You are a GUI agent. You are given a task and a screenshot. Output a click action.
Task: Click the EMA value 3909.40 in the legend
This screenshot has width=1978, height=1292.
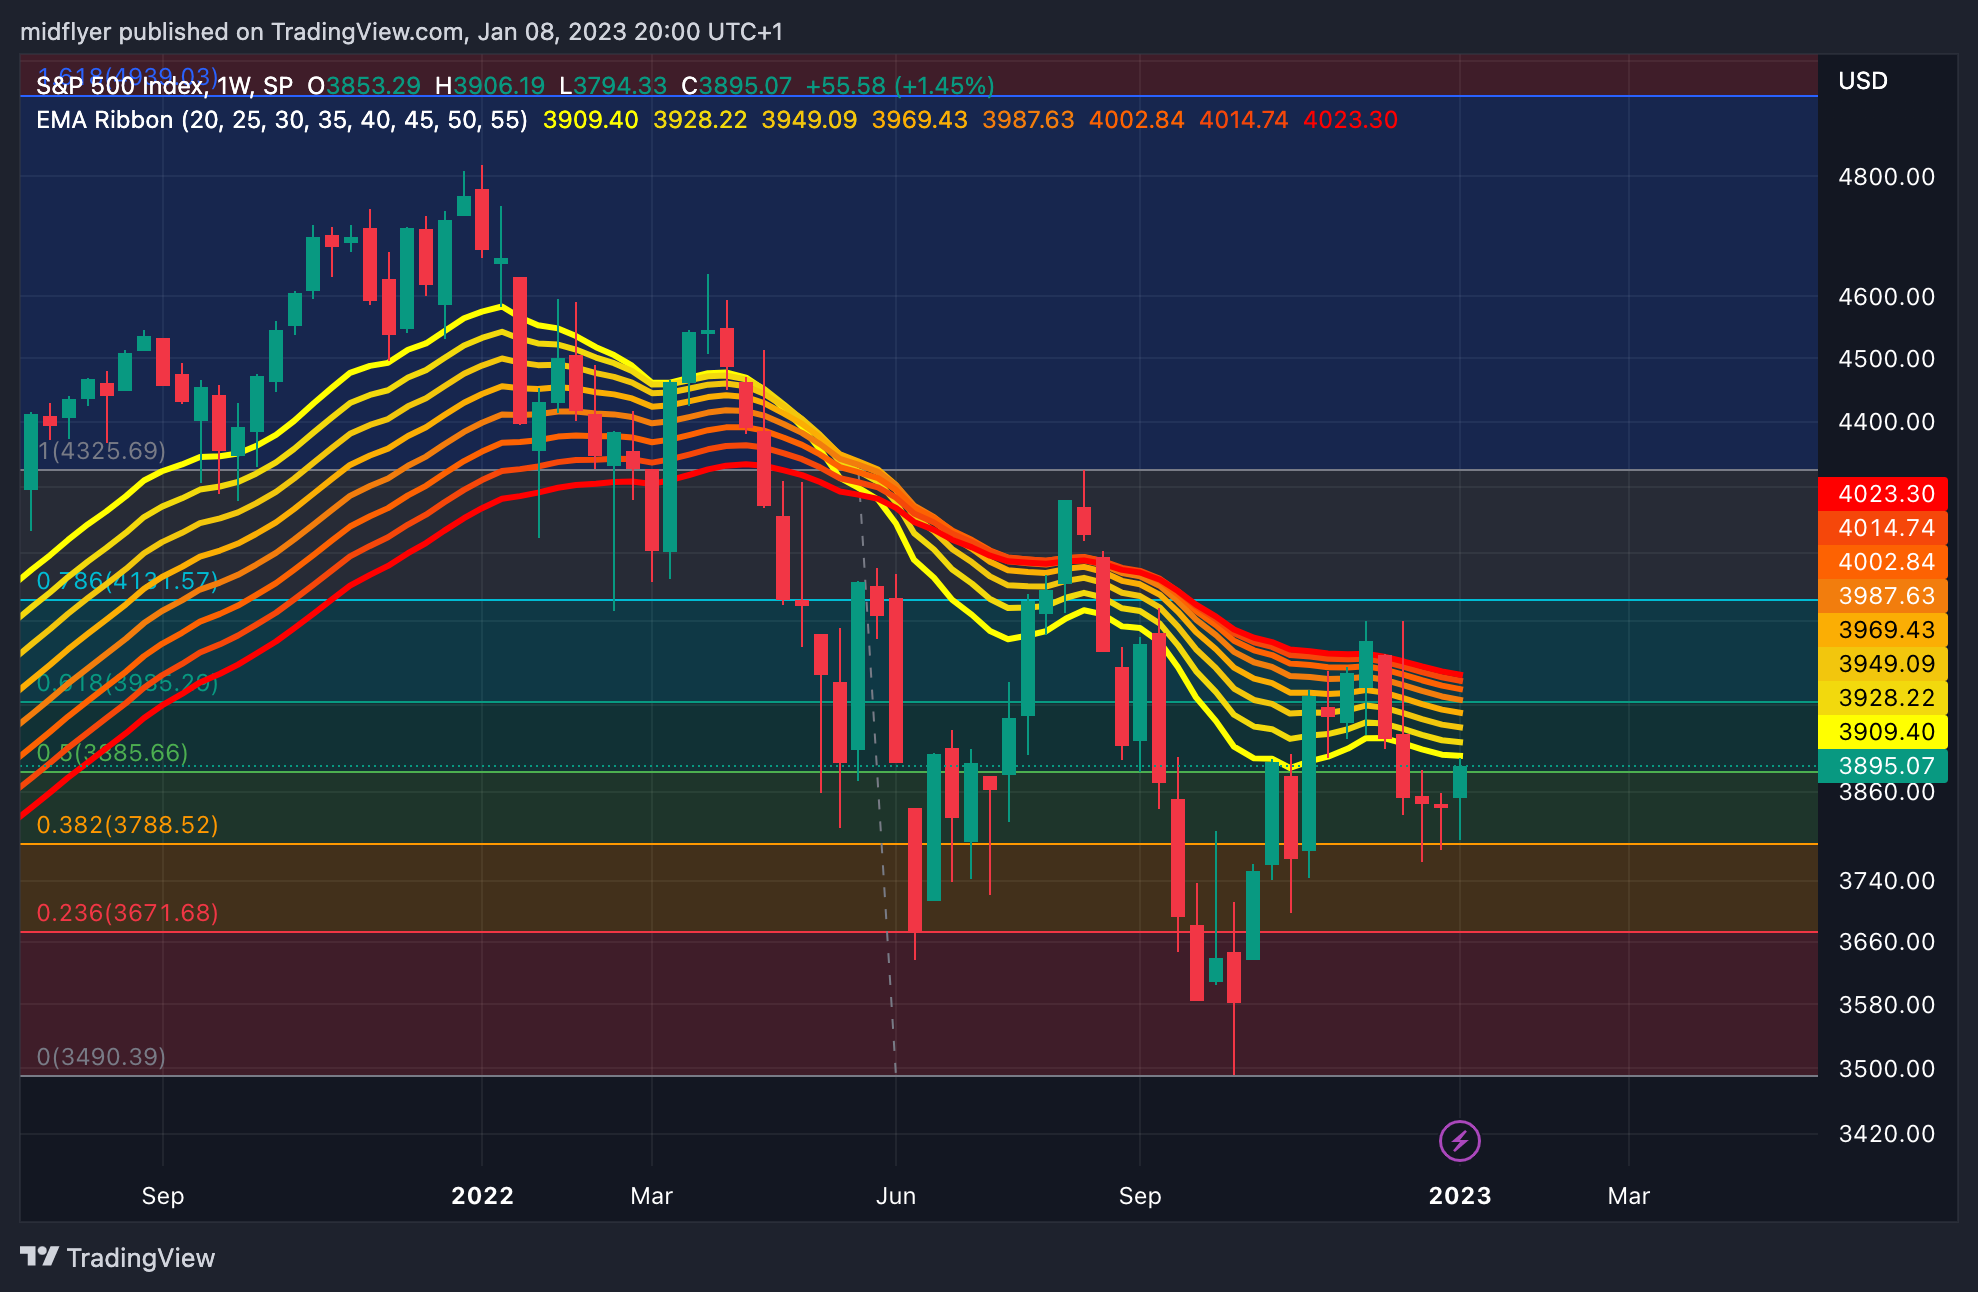pos(590,120)
